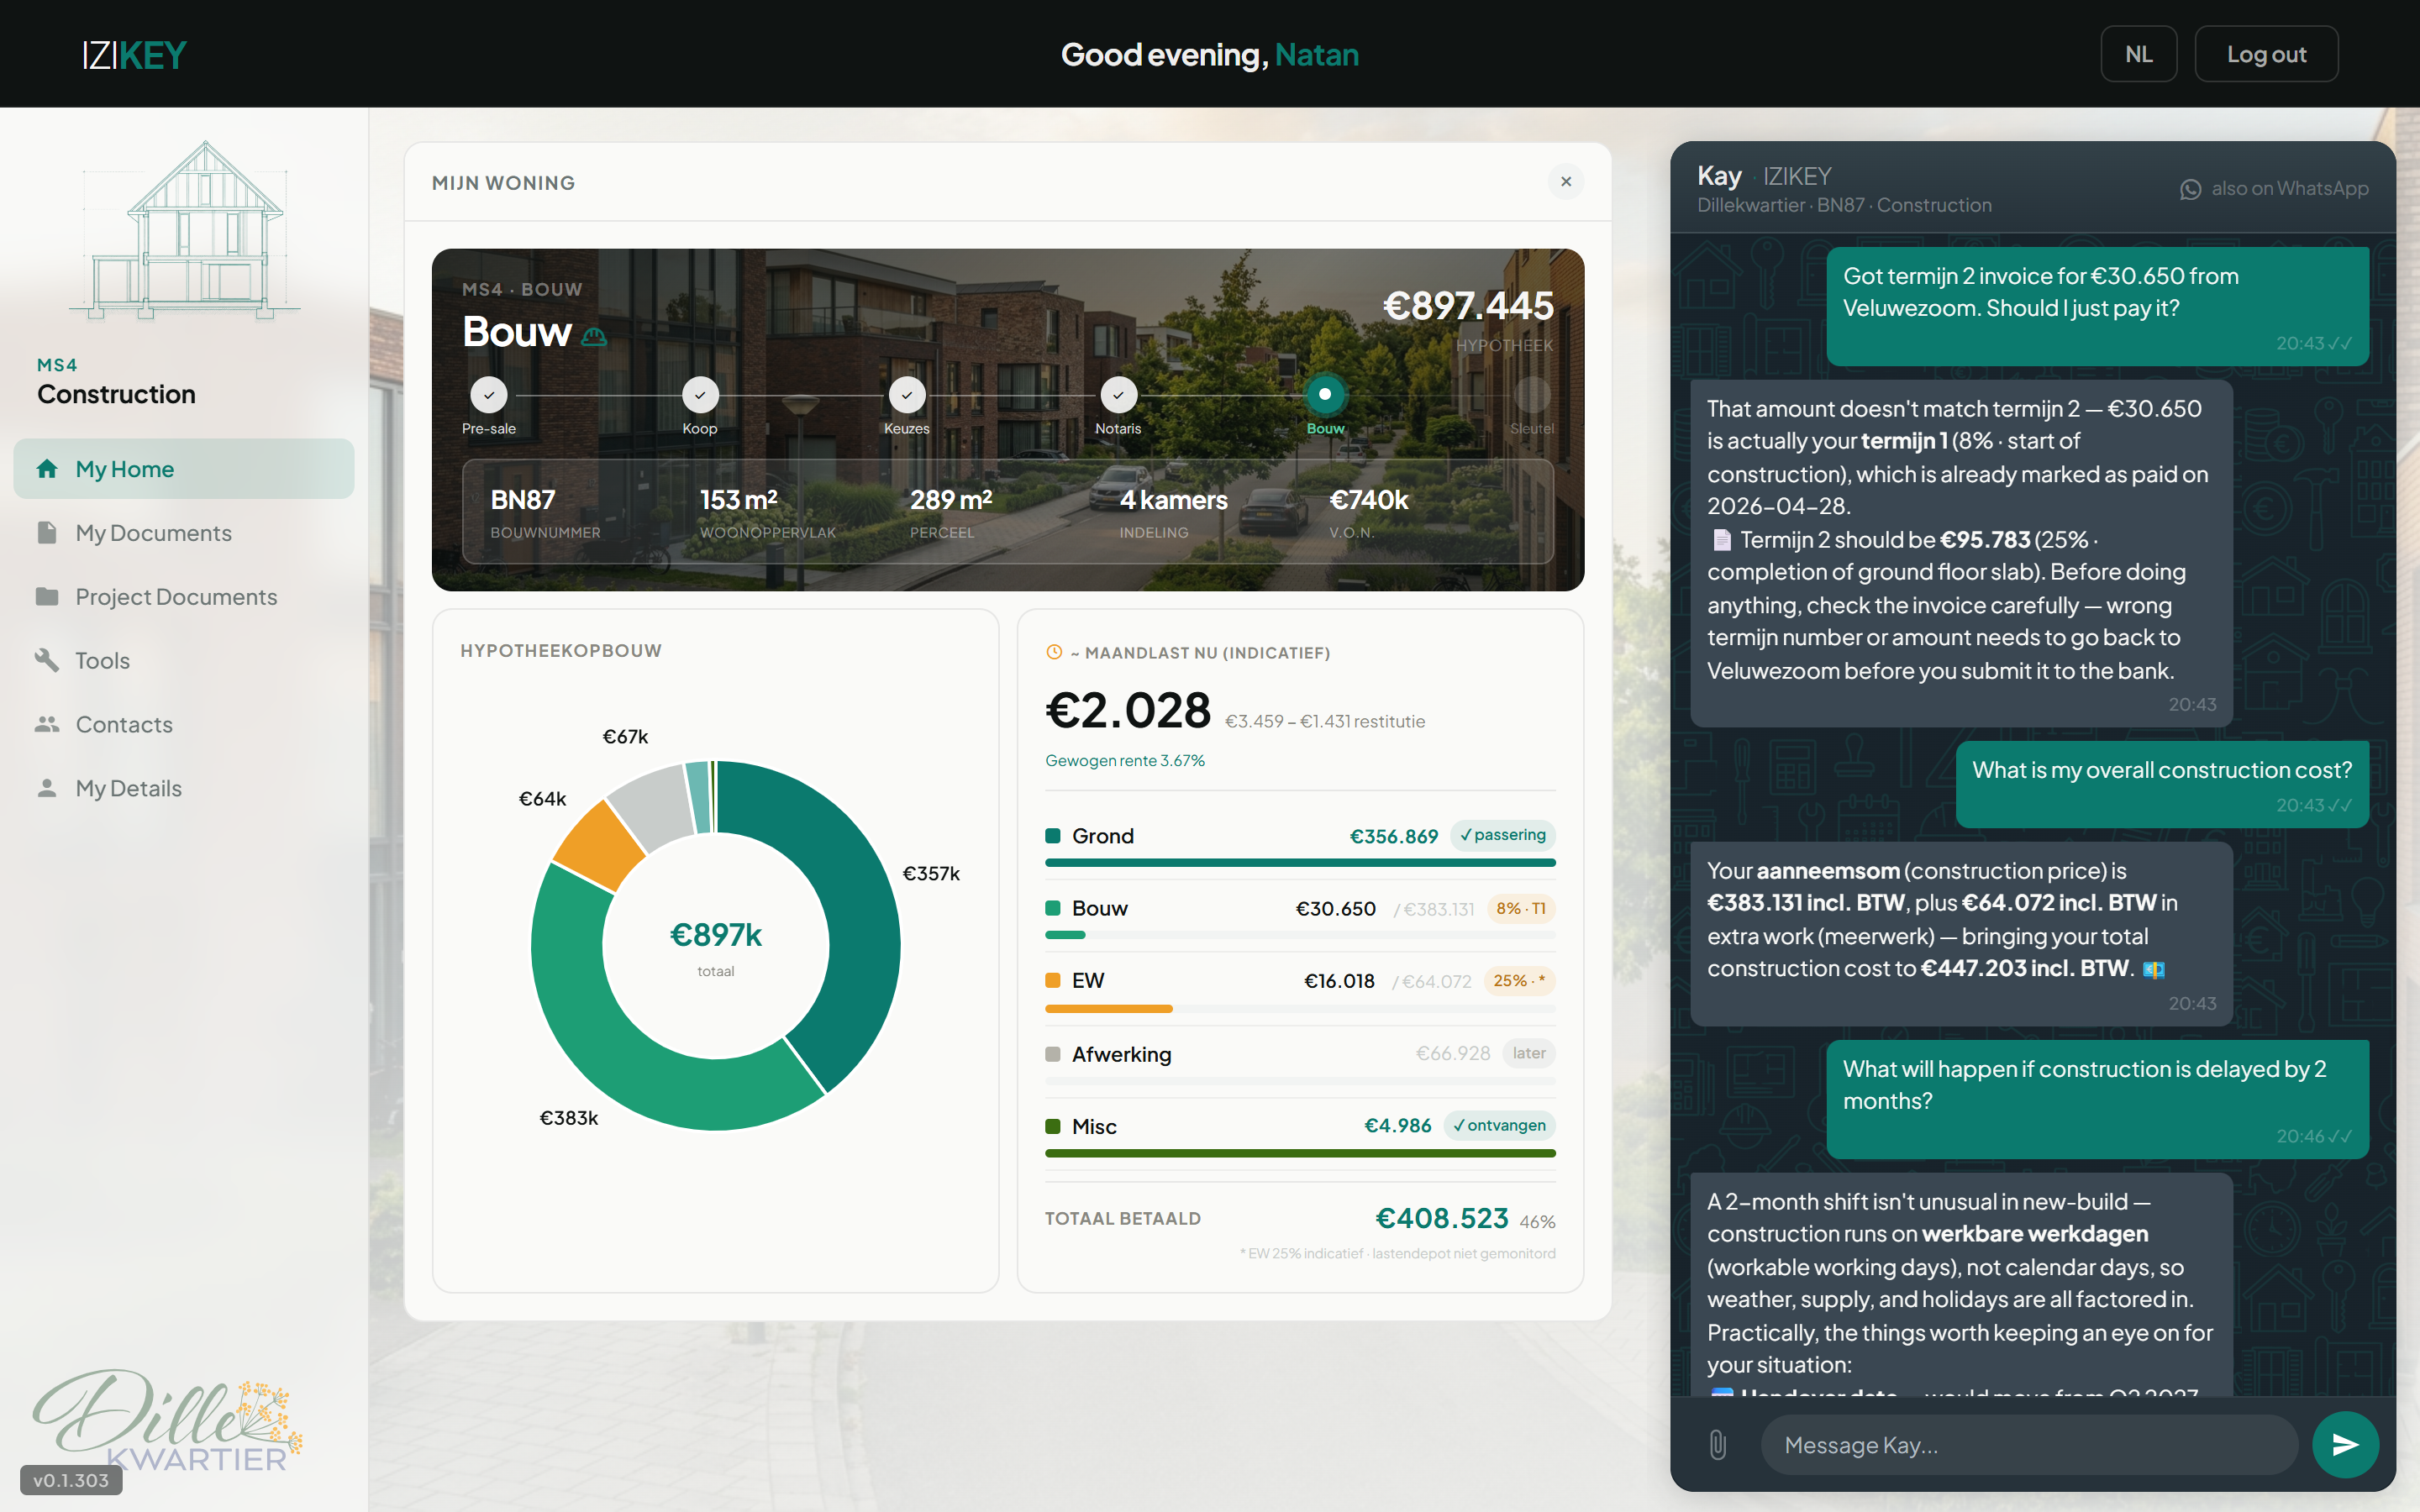Click the EW orange color swatch

(x=1052, y=981)
